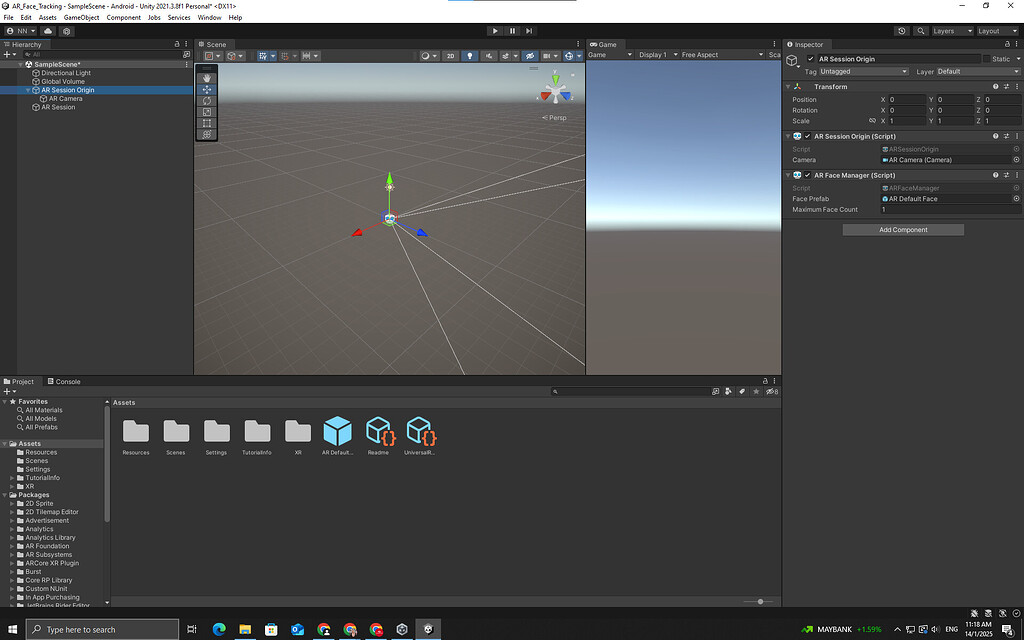This screenshot has height=640, width=1024.
Task: Open the Gizmos visibility icon in Scene toolbar
Action: tap(568, 56)
